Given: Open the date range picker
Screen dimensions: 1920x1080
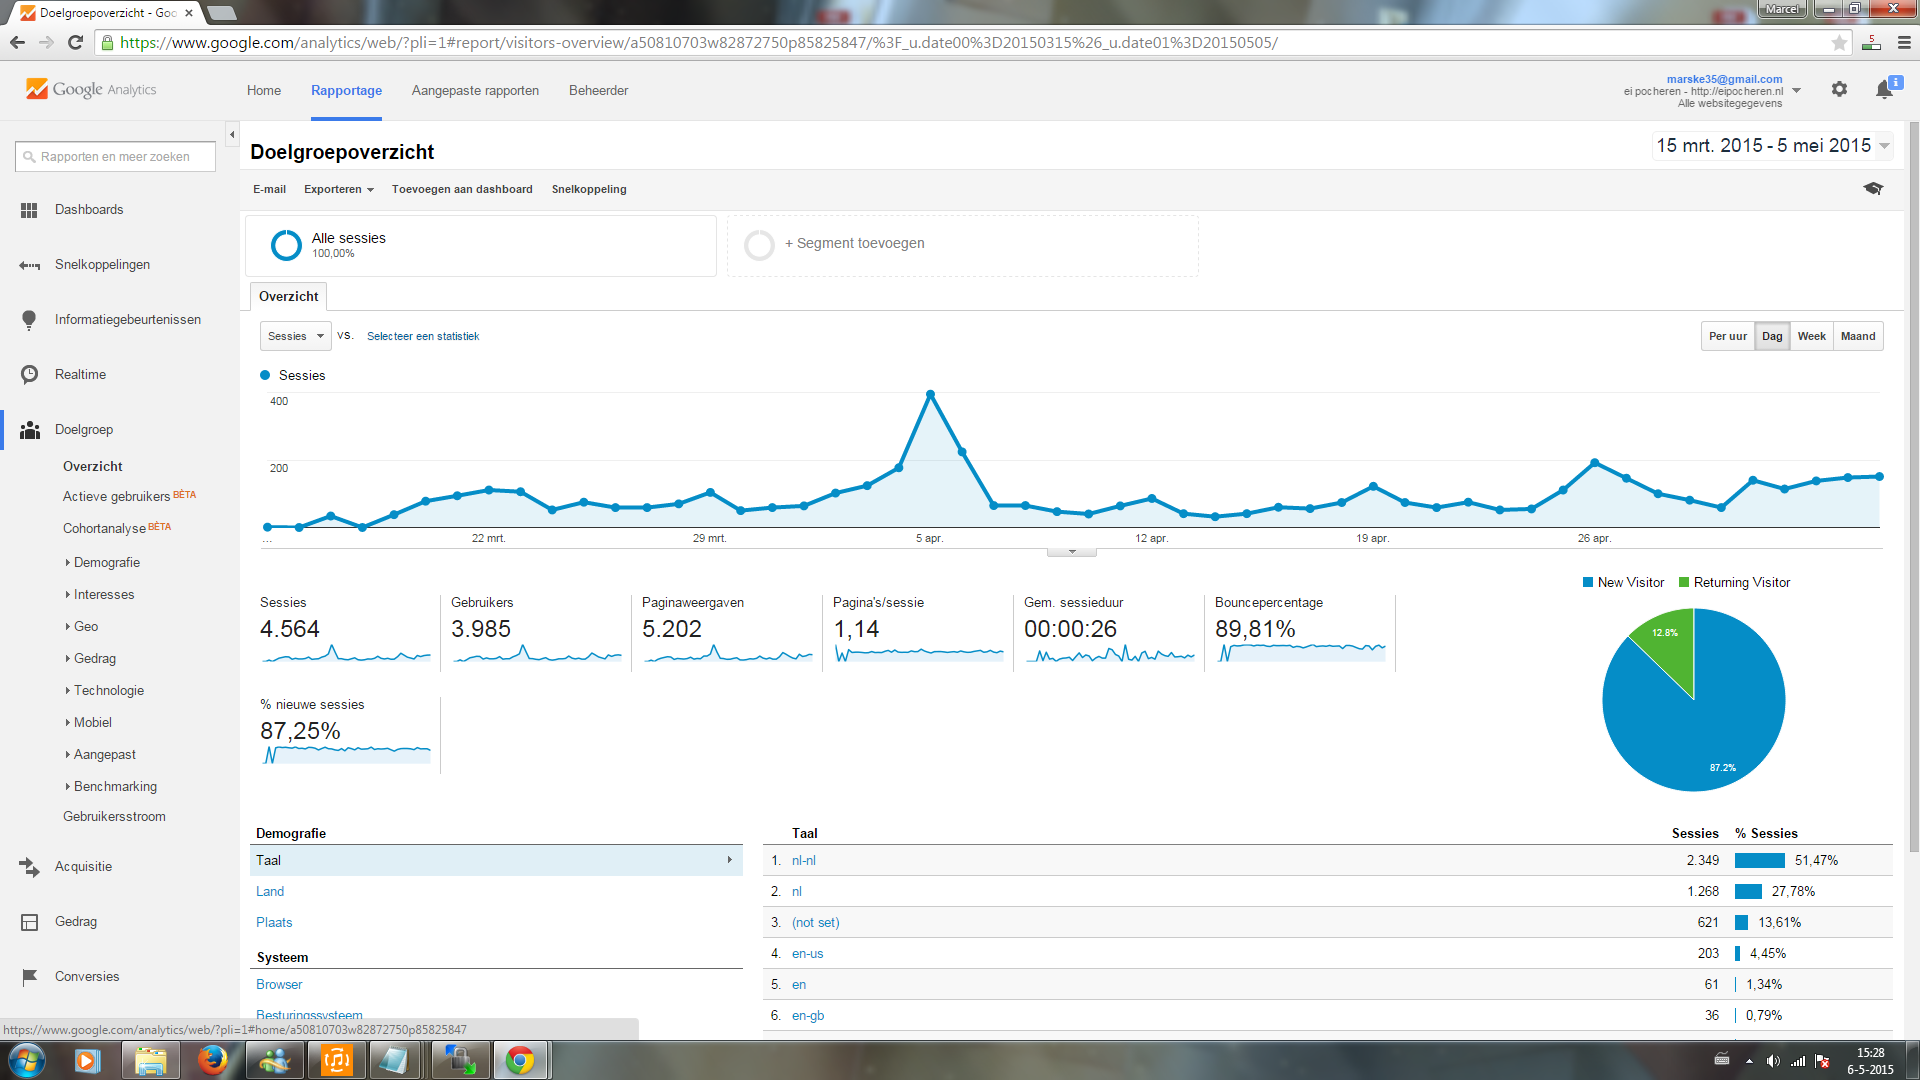Looking at the screenshot, I should pos(1772,146).
